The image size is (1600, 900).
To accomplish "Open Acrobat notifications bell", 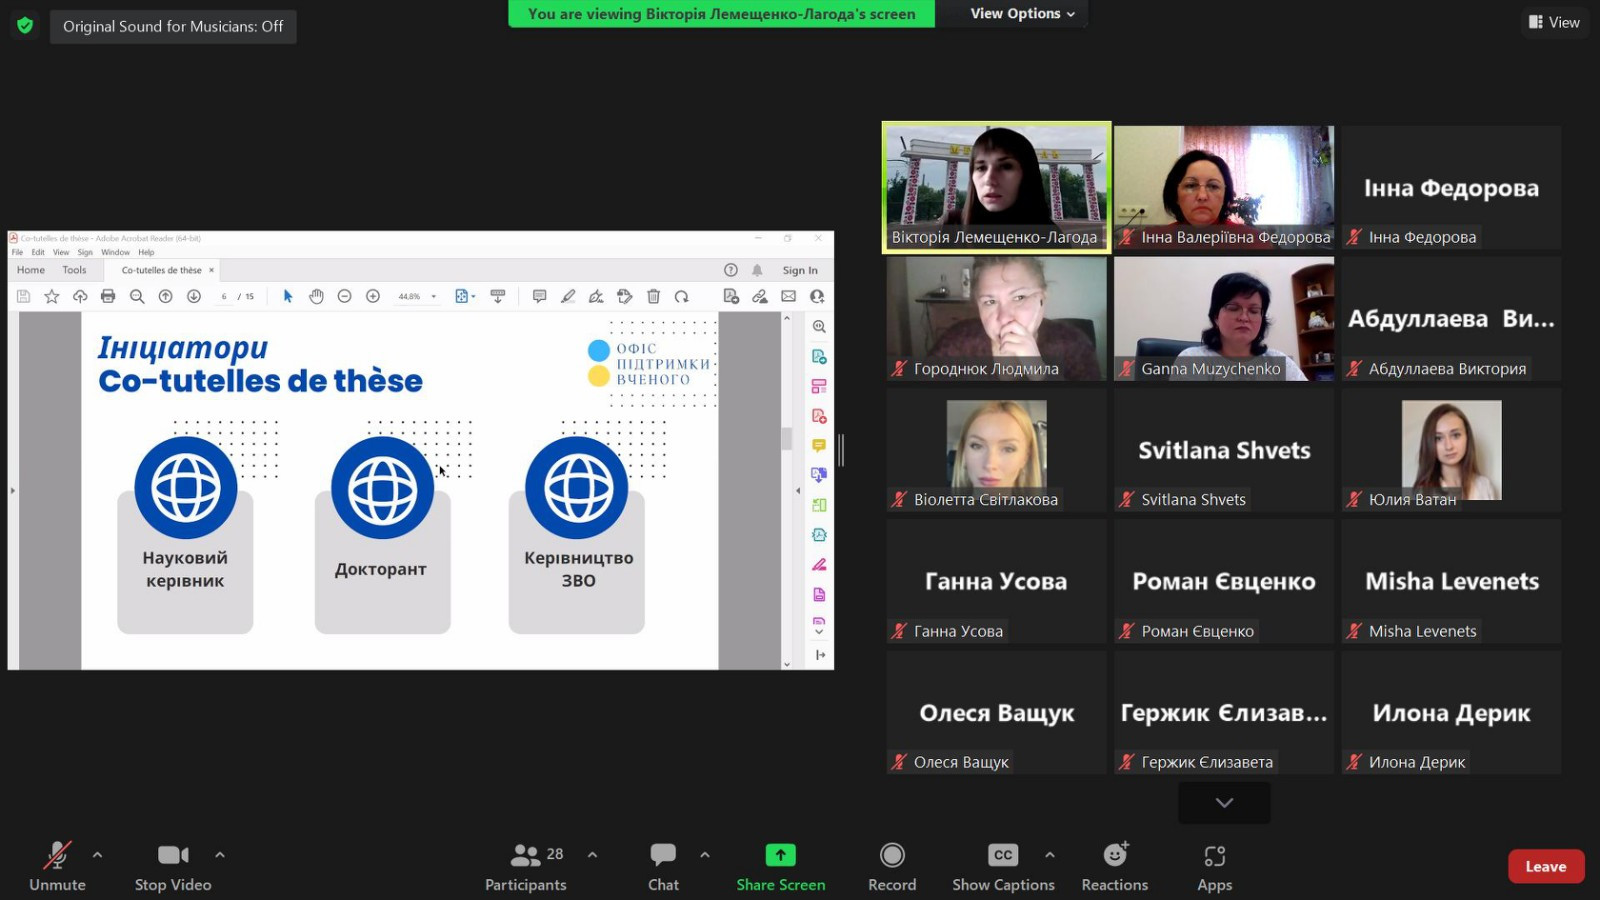I will point(757,270).
